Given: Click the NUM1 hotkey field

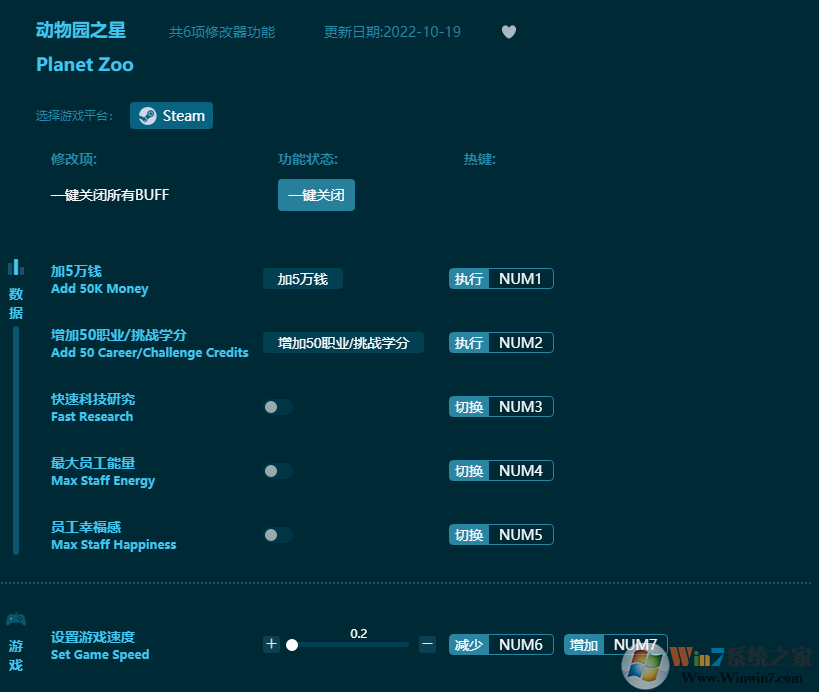Looking at the screenshot, I should (521, 278).
